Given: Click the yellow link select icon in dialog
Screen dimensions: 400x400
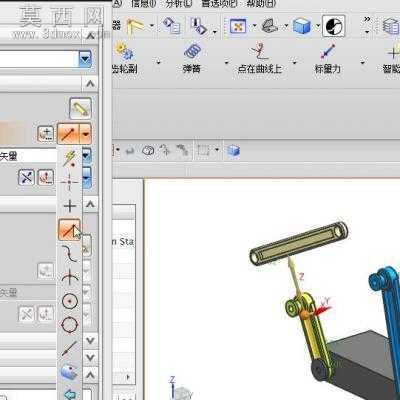Looking at the screenshot, I should tap(80, 108).
